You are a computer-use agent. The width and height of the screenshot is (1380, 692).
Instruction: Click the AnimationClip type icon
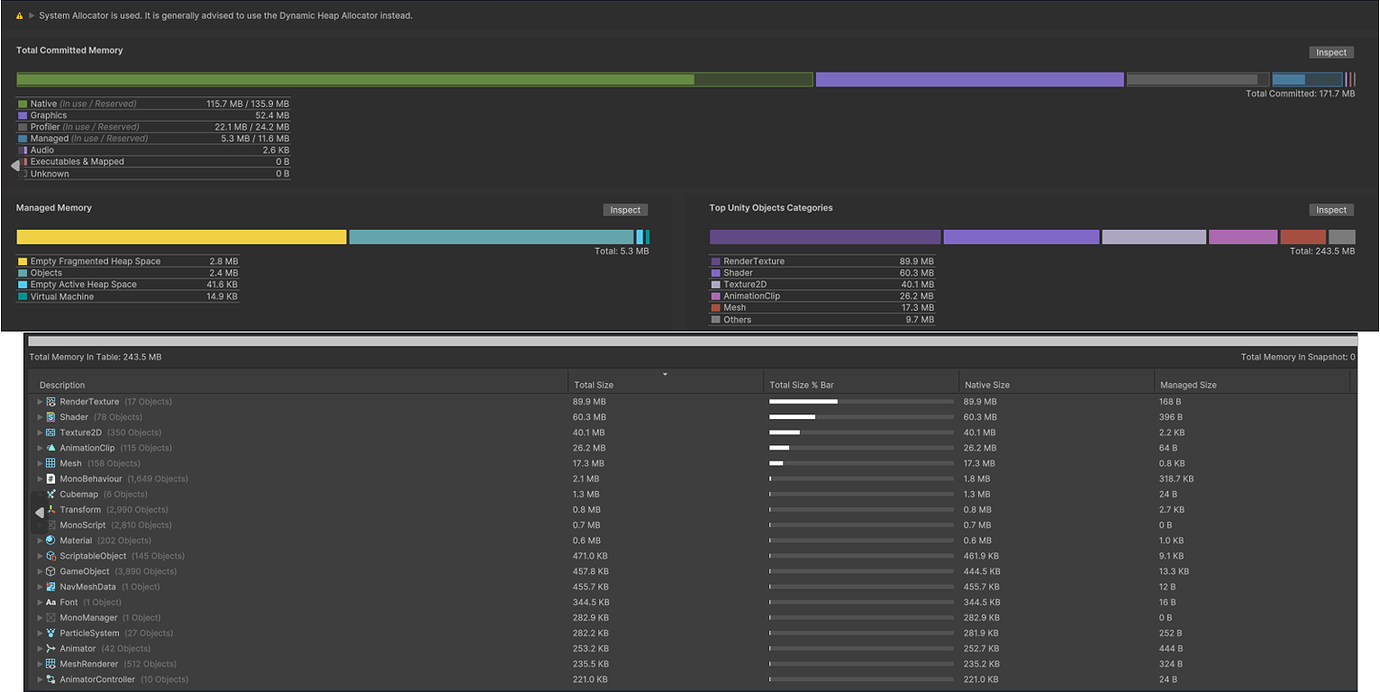51,448
